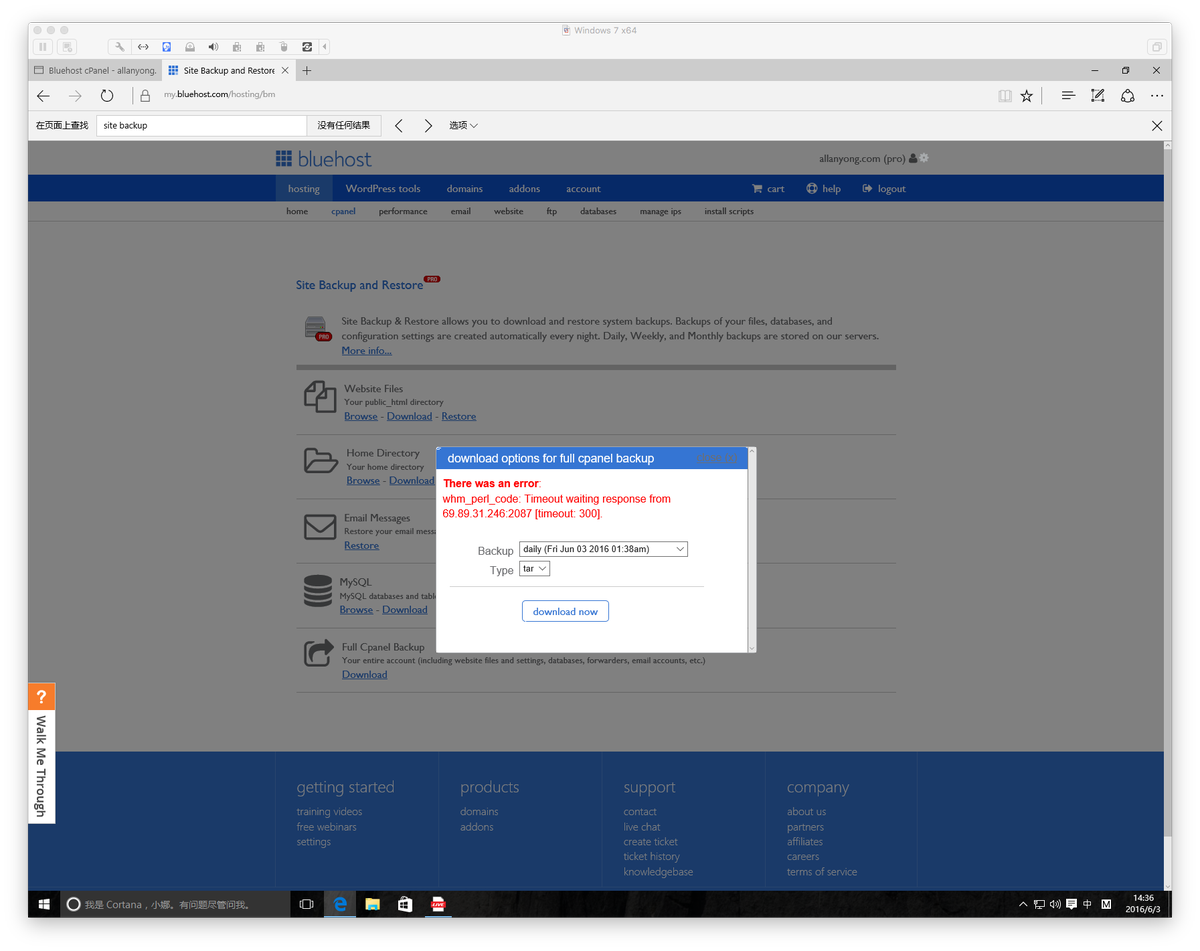Collapse the VM toolbar arrow
Viewport: 1200px width, 951px height.
tap(325, 46)
